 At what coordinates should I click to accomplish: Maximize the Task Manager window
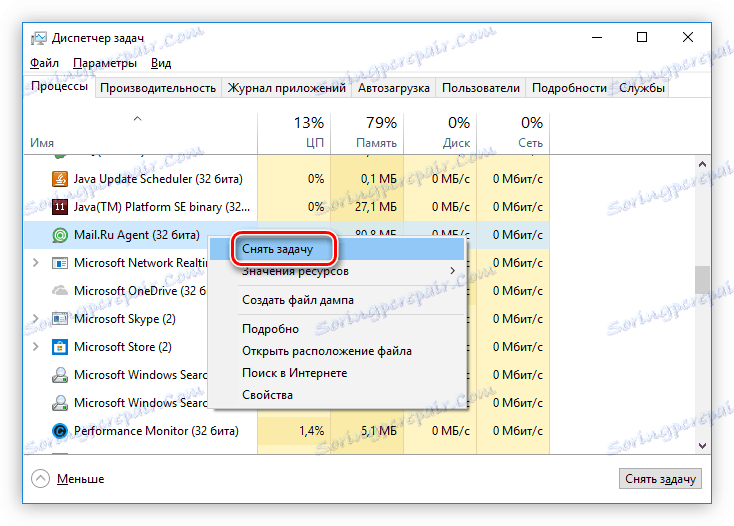coord(642,37)
